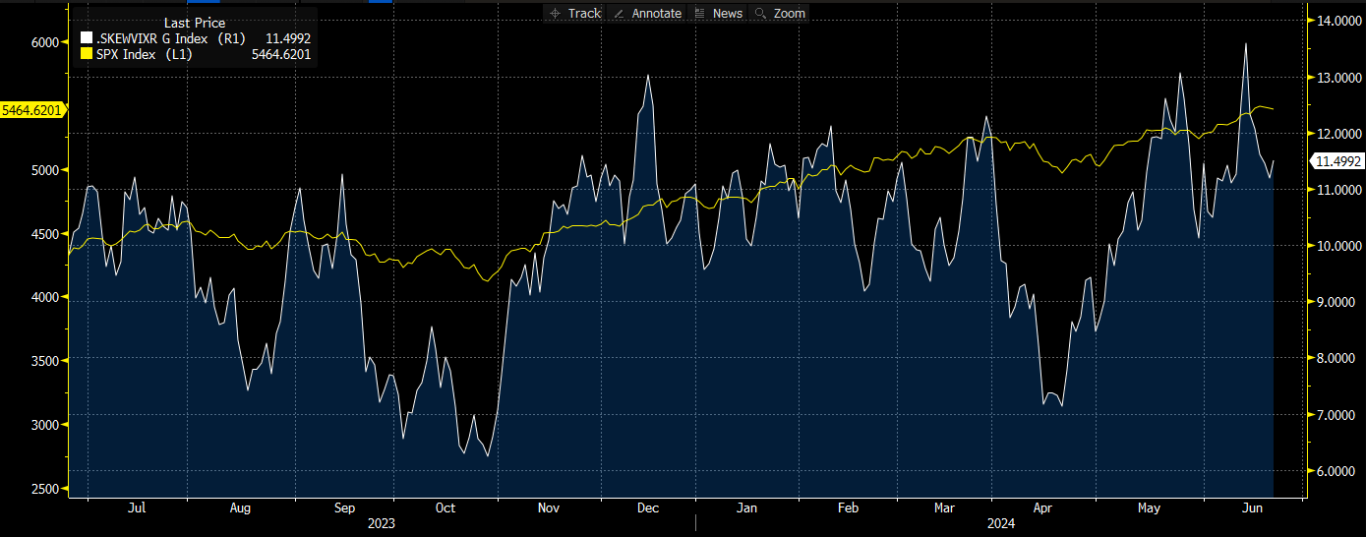Click the 5464.6201 value in legend
Viewport: 1366px width, 537px height.
283,54
